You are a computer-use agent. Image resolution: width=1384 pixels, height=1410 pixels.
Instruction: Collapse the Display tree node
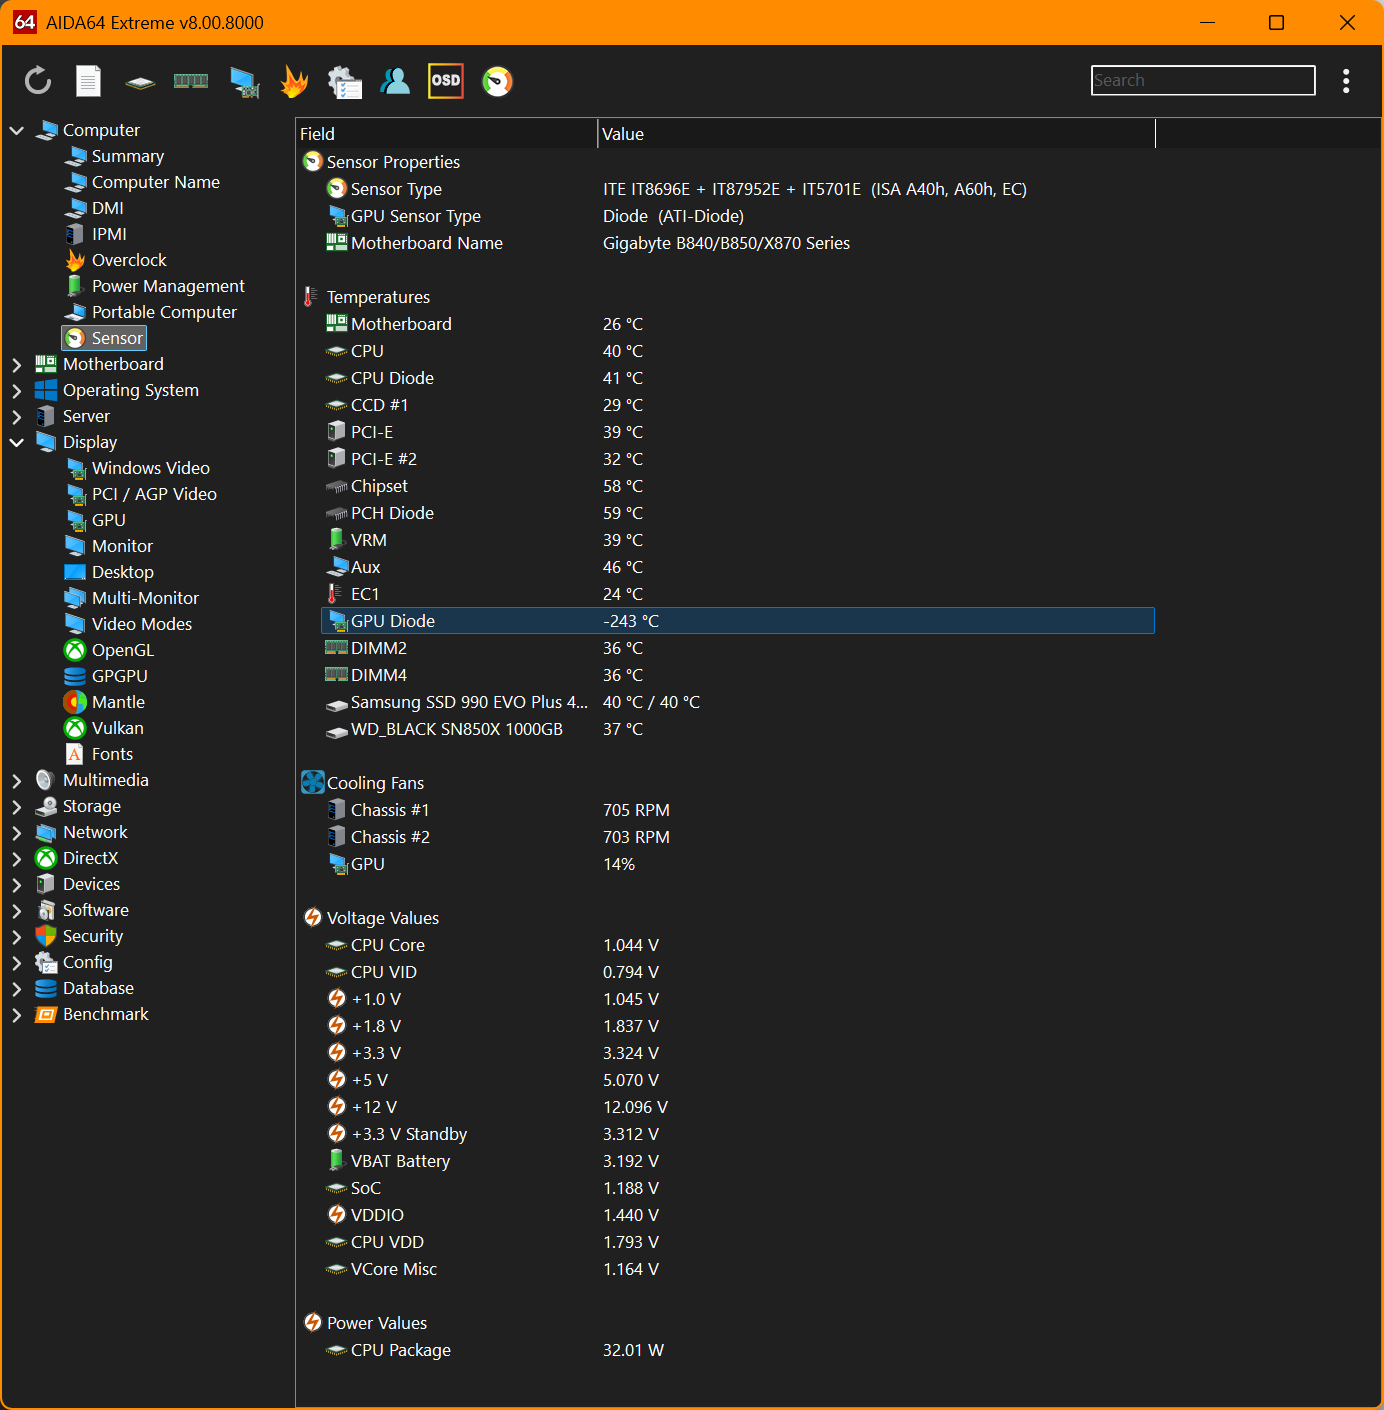pyautogui.click(x=17, y=442)
